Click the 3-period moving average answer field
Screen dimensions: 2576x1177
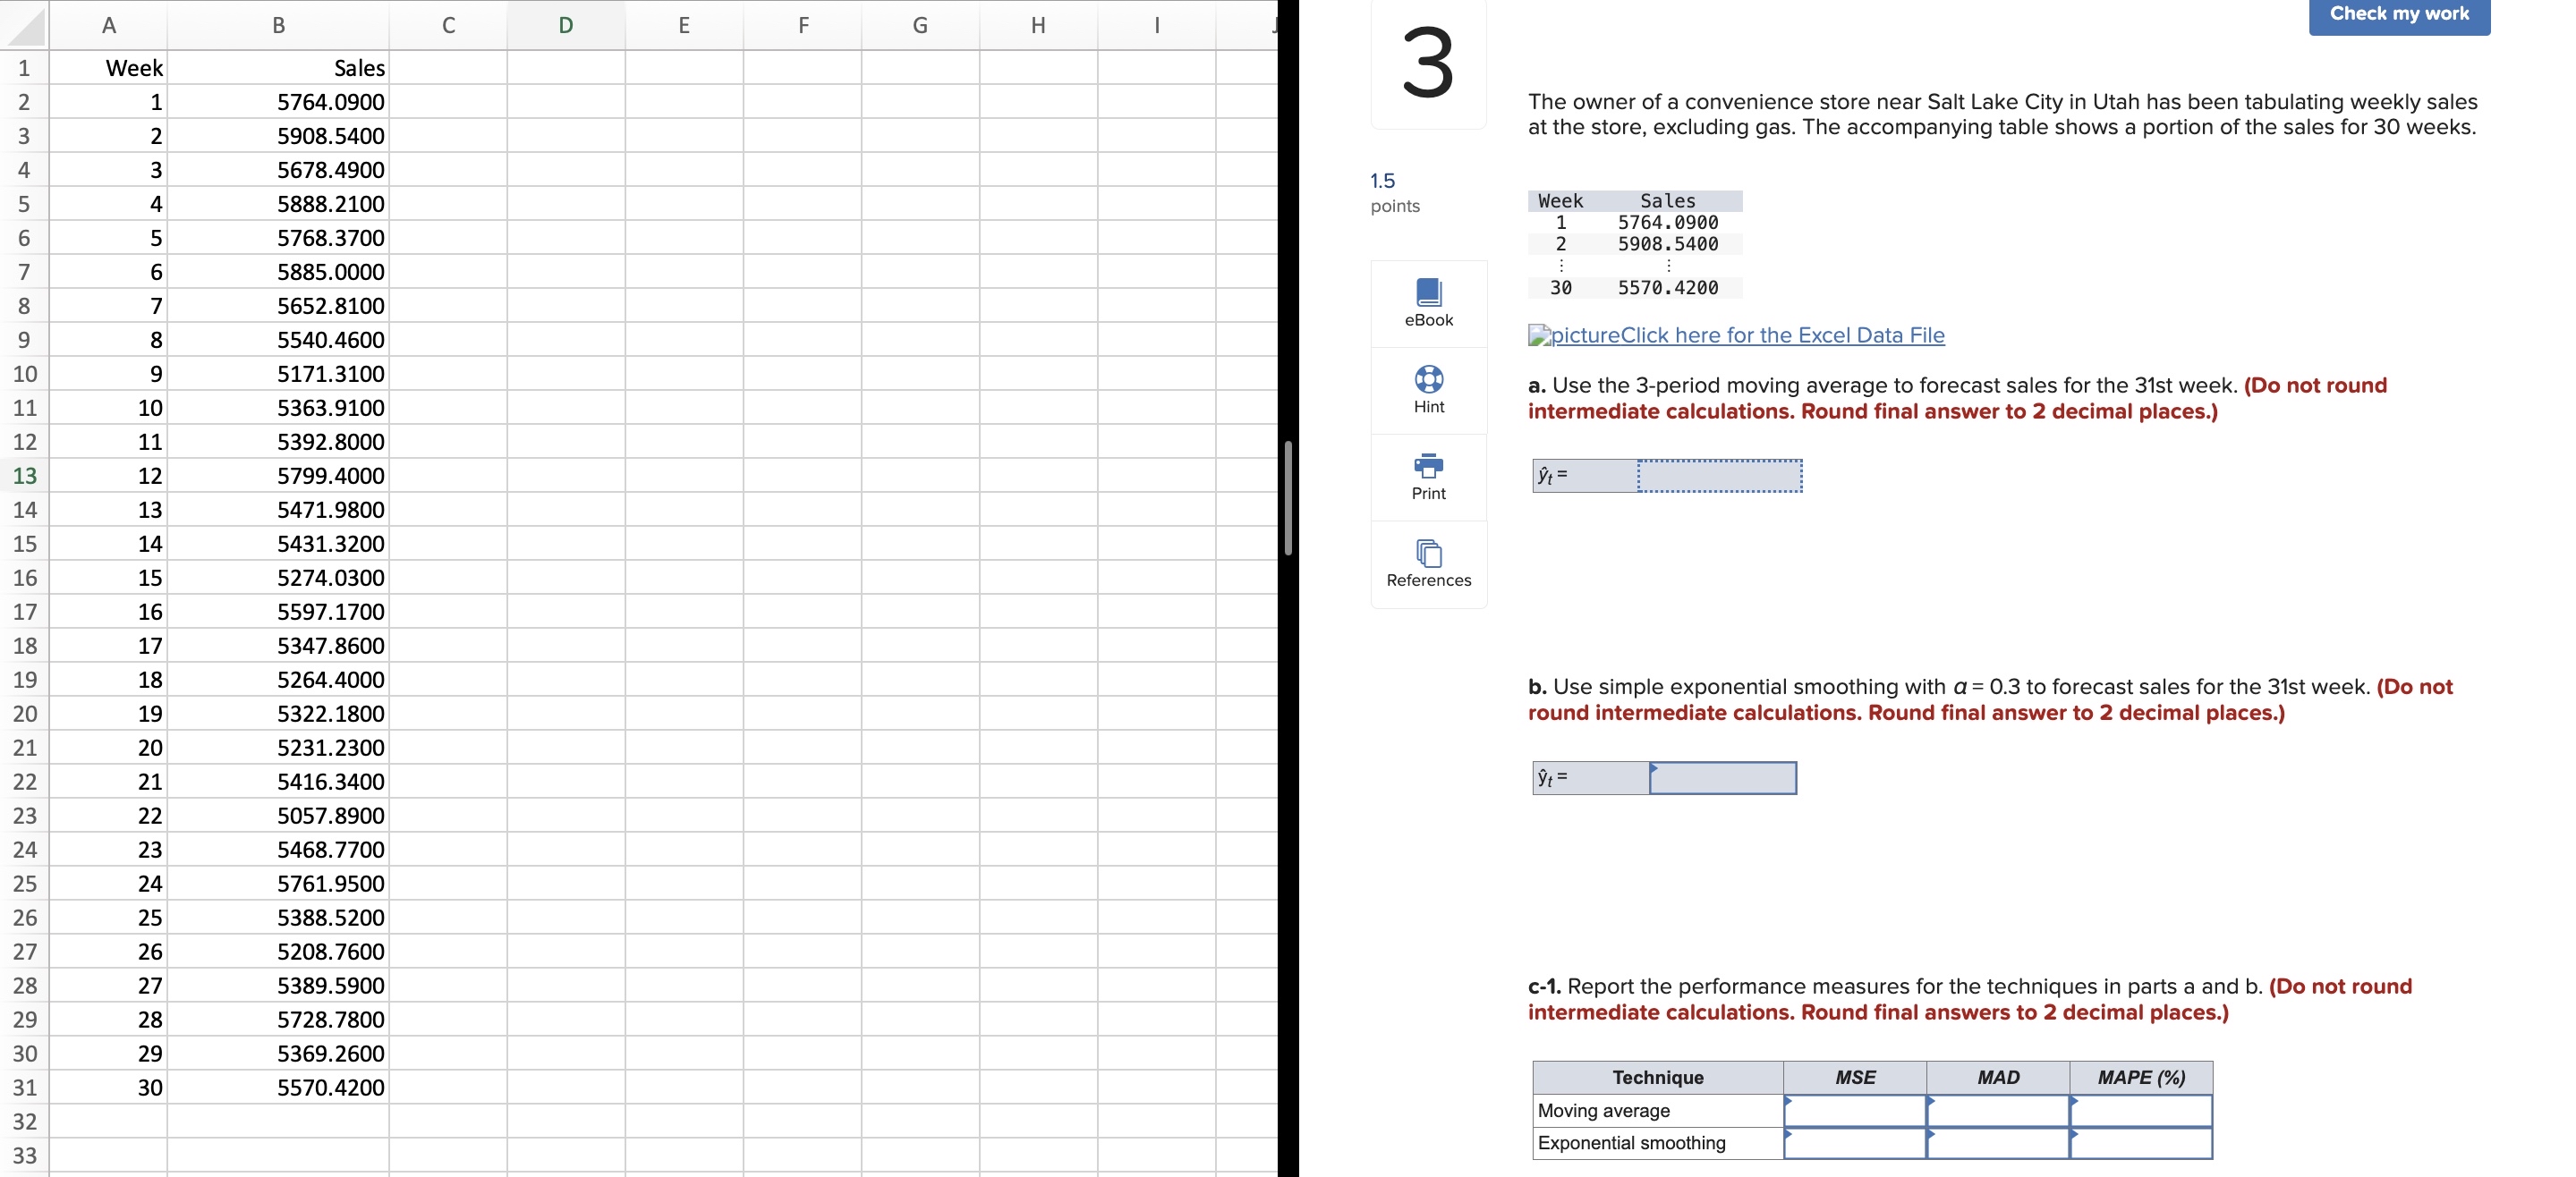(x=1719, y=476)
